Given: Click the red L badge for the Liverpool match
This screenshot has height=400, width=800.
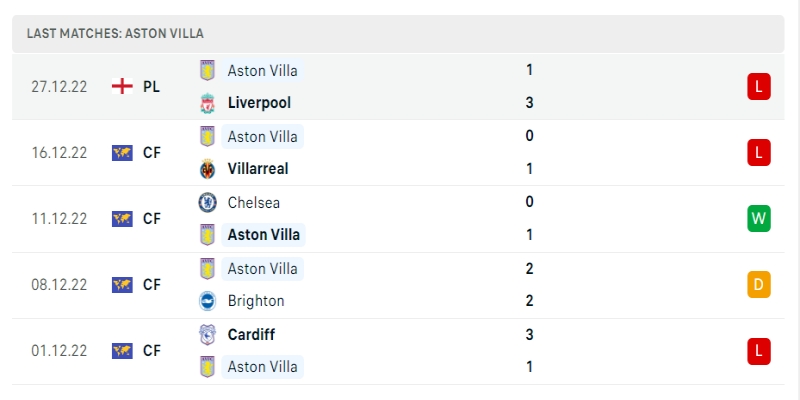Looking at the screenshot, I should 758,86.
